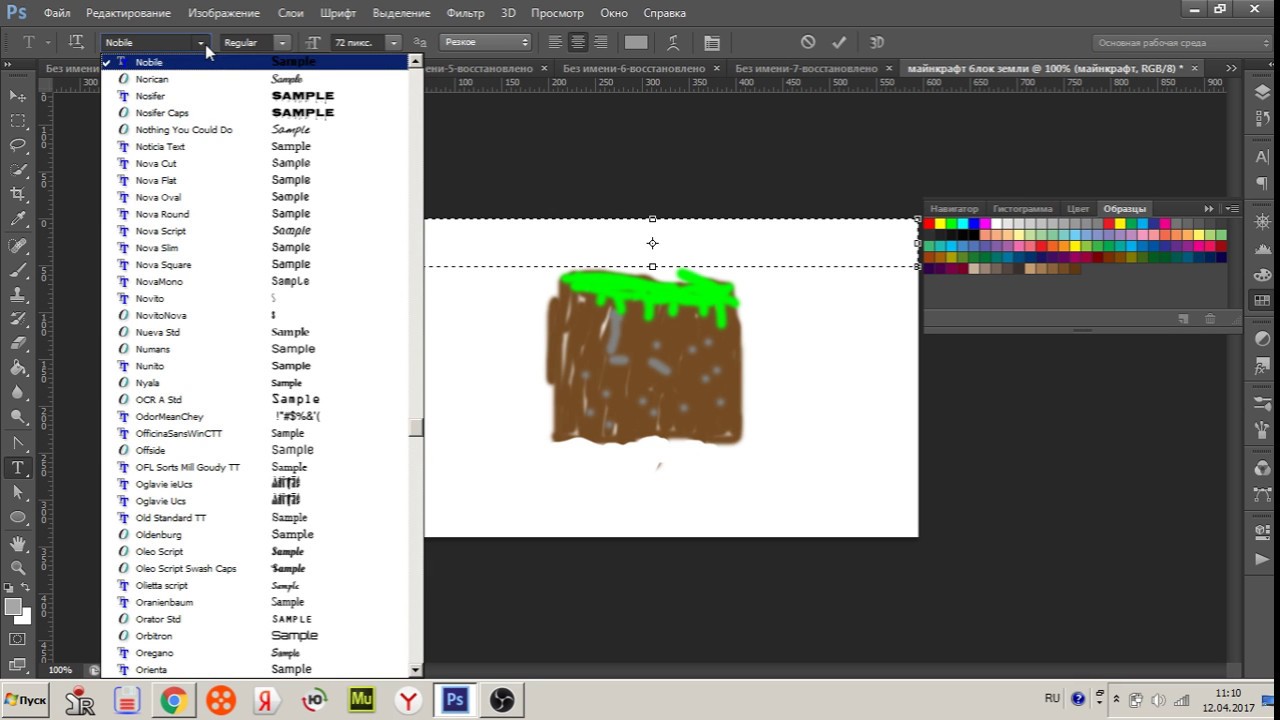Select the History Brush tool
Image resolution: width=1280 pixels, height=720 pixels.
tap(18, 319)
